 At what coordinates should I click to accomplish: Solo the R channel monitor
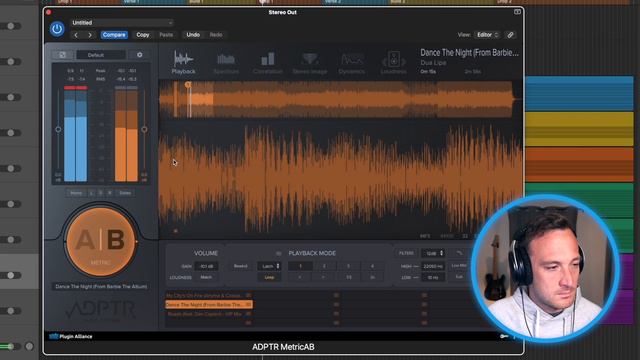109,193
